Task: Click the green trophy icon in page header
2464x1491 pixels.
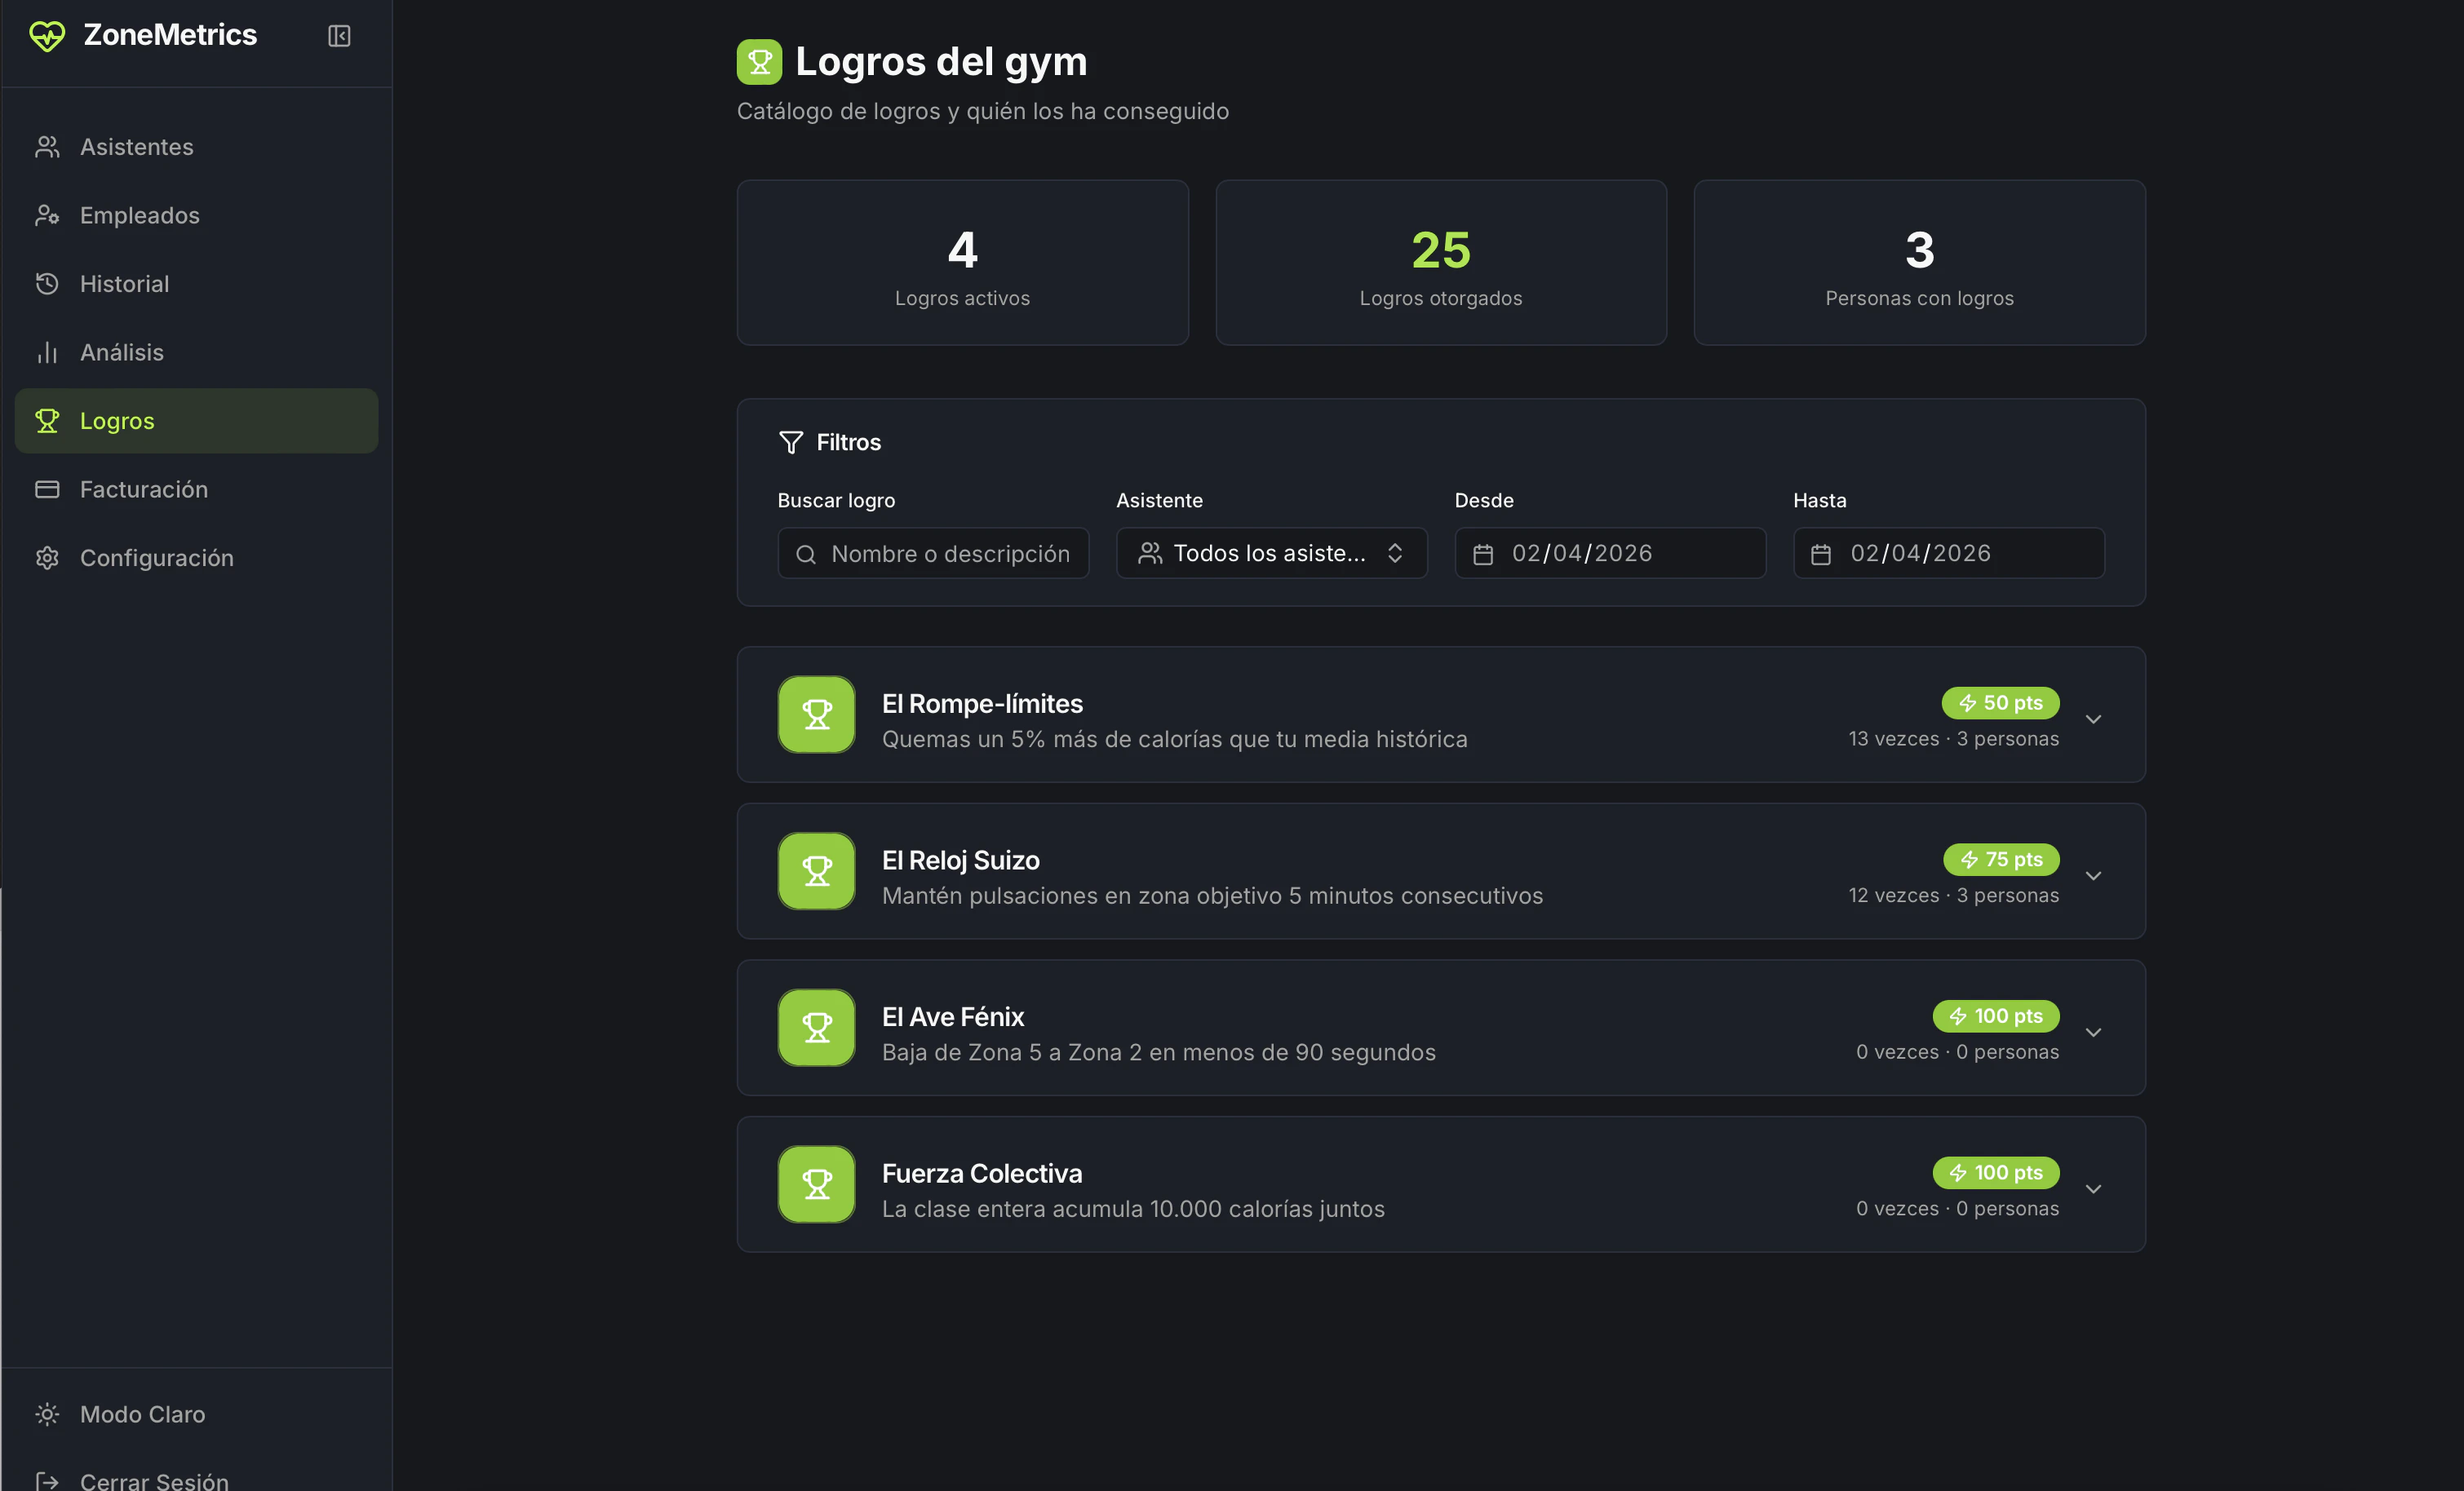Action: pyautogui.click(x=759, y=62)
